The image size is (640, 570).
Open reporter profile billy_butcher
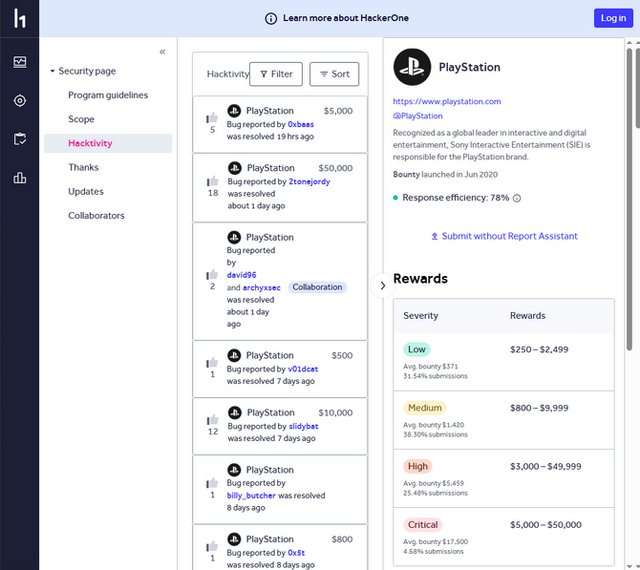tap(251, 495)
